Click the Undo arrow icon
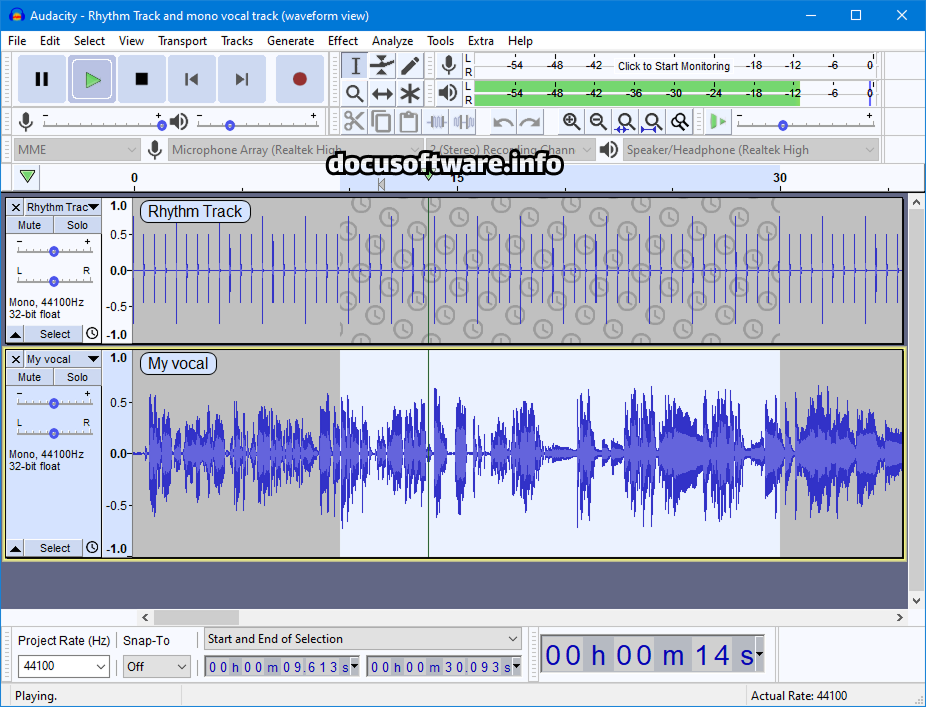This screenshot has height=707, width=926. 503,122
